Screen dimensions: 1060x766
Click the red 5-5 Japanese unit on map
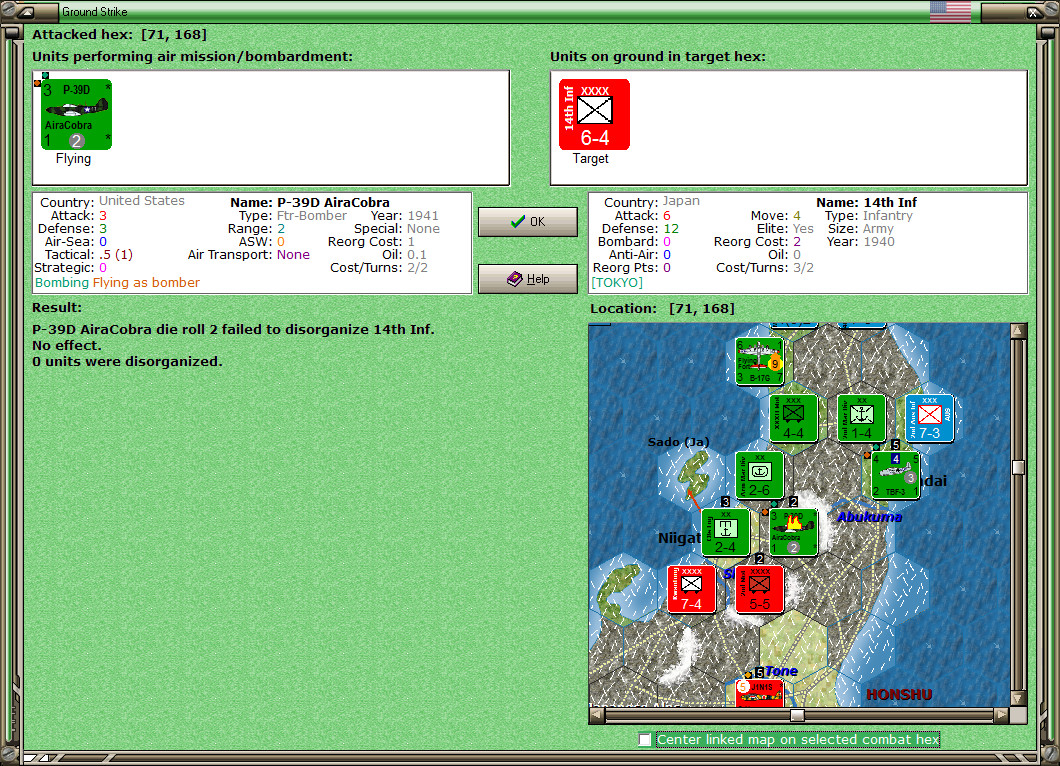[x=760, y=589]
